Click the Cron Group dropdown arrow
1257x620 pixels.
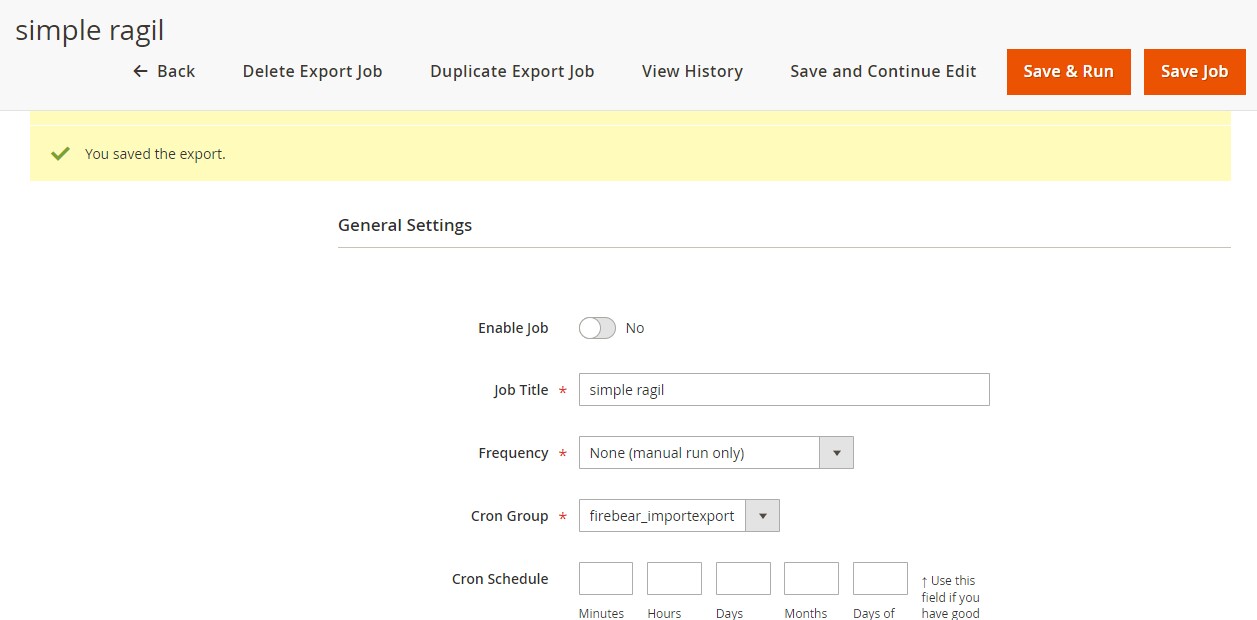tap(763, 516)
